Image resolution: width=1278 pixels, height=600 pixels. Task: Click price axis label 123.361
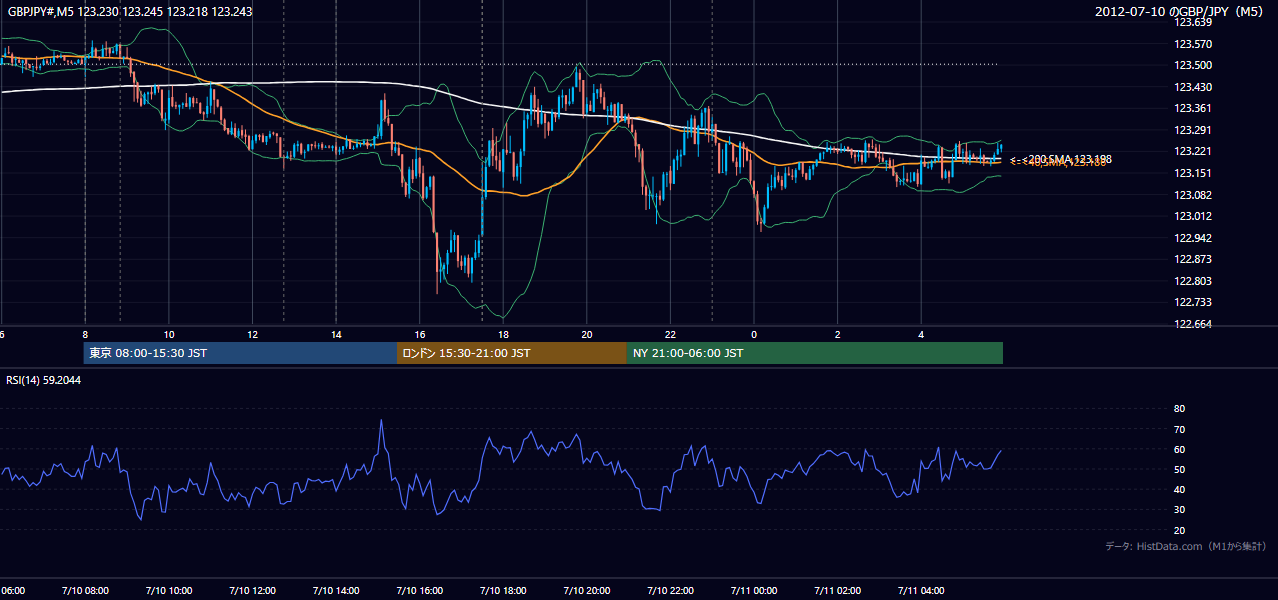pyautogui.click(x=1193, y=108)
